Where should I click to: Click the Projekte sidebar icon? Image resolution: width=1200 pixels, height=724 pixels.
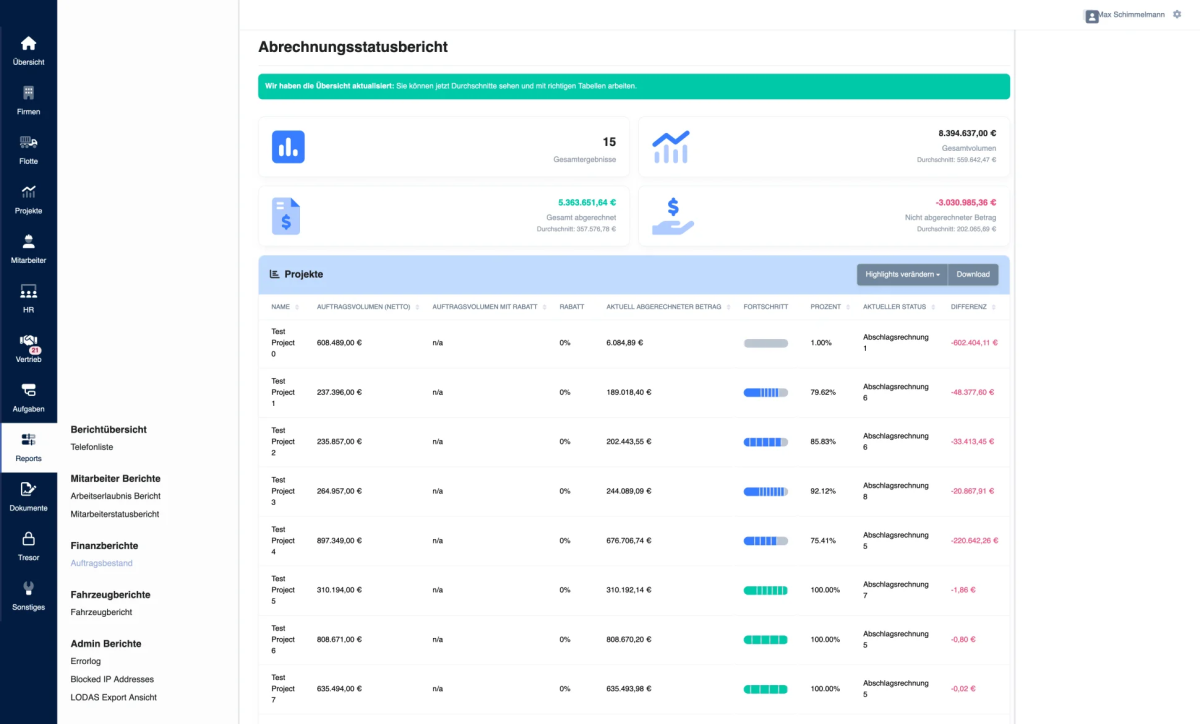(x=28, y=193)
